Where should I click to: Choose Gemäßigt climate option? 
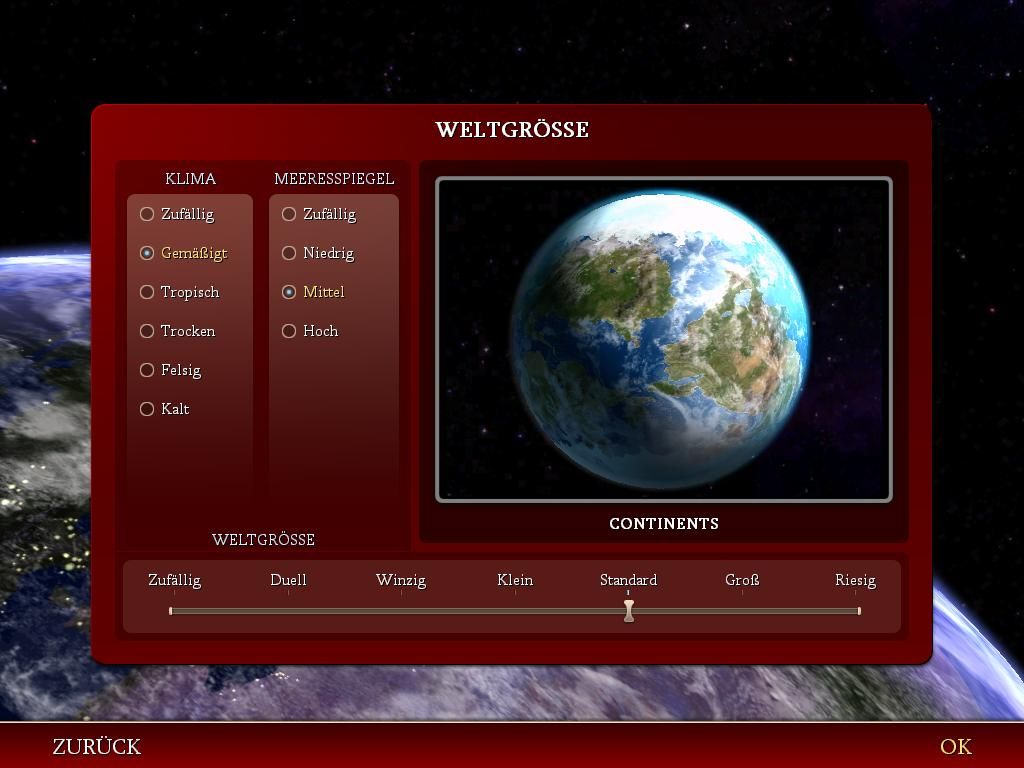(x=147, y=253)
